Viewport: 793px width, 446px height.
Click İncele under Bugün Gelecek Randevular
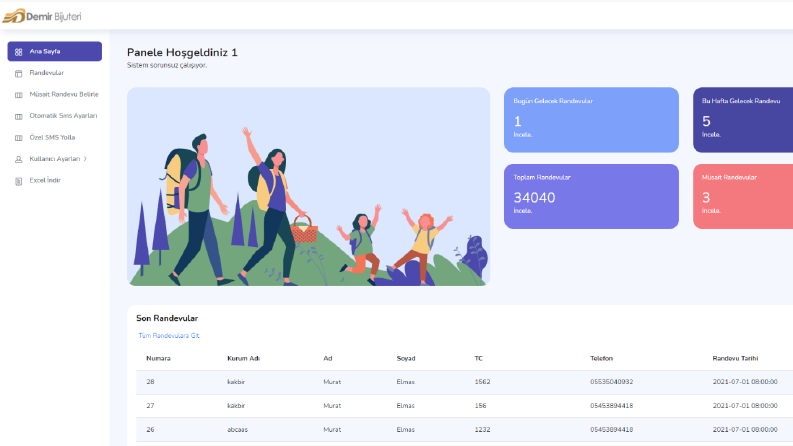pyautogui.click(x=523, y=135)
